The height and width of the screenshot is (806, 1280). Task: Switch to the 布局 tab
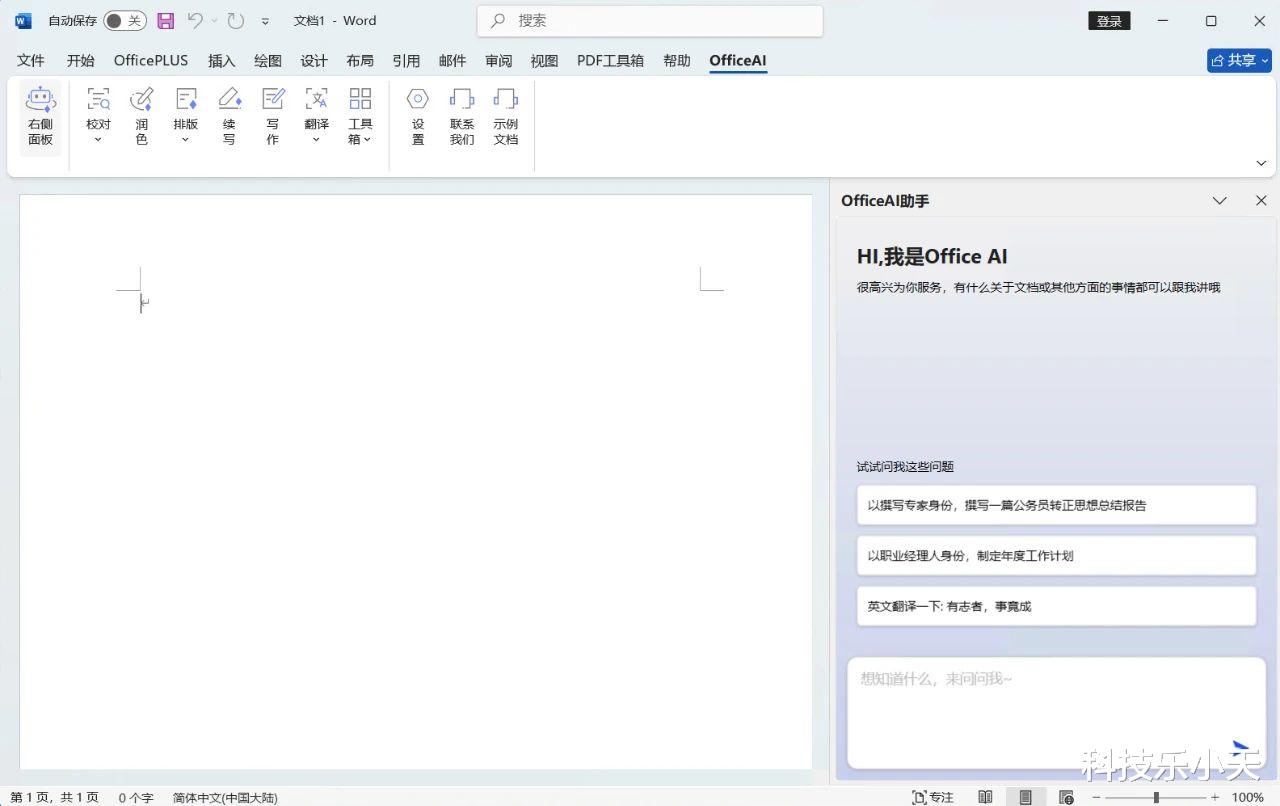(360, 61)
